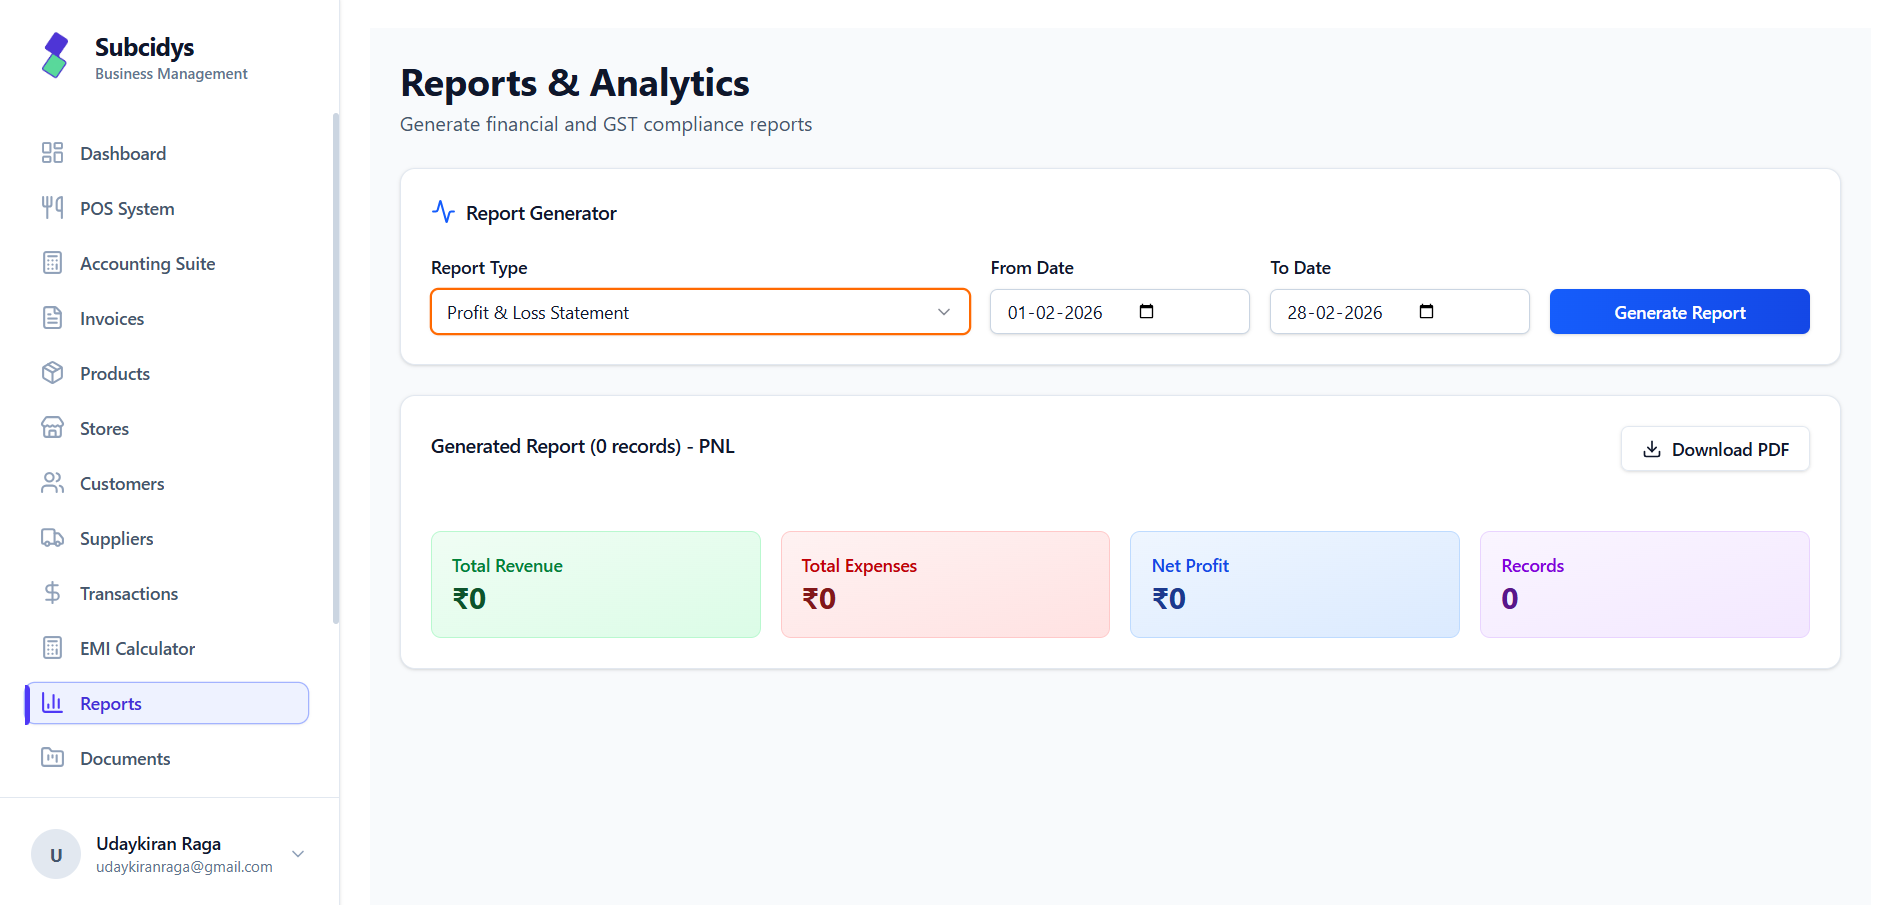This screenshot has width=1889, height=905.
Task: Select the Reports menu item
Action: 167,703
